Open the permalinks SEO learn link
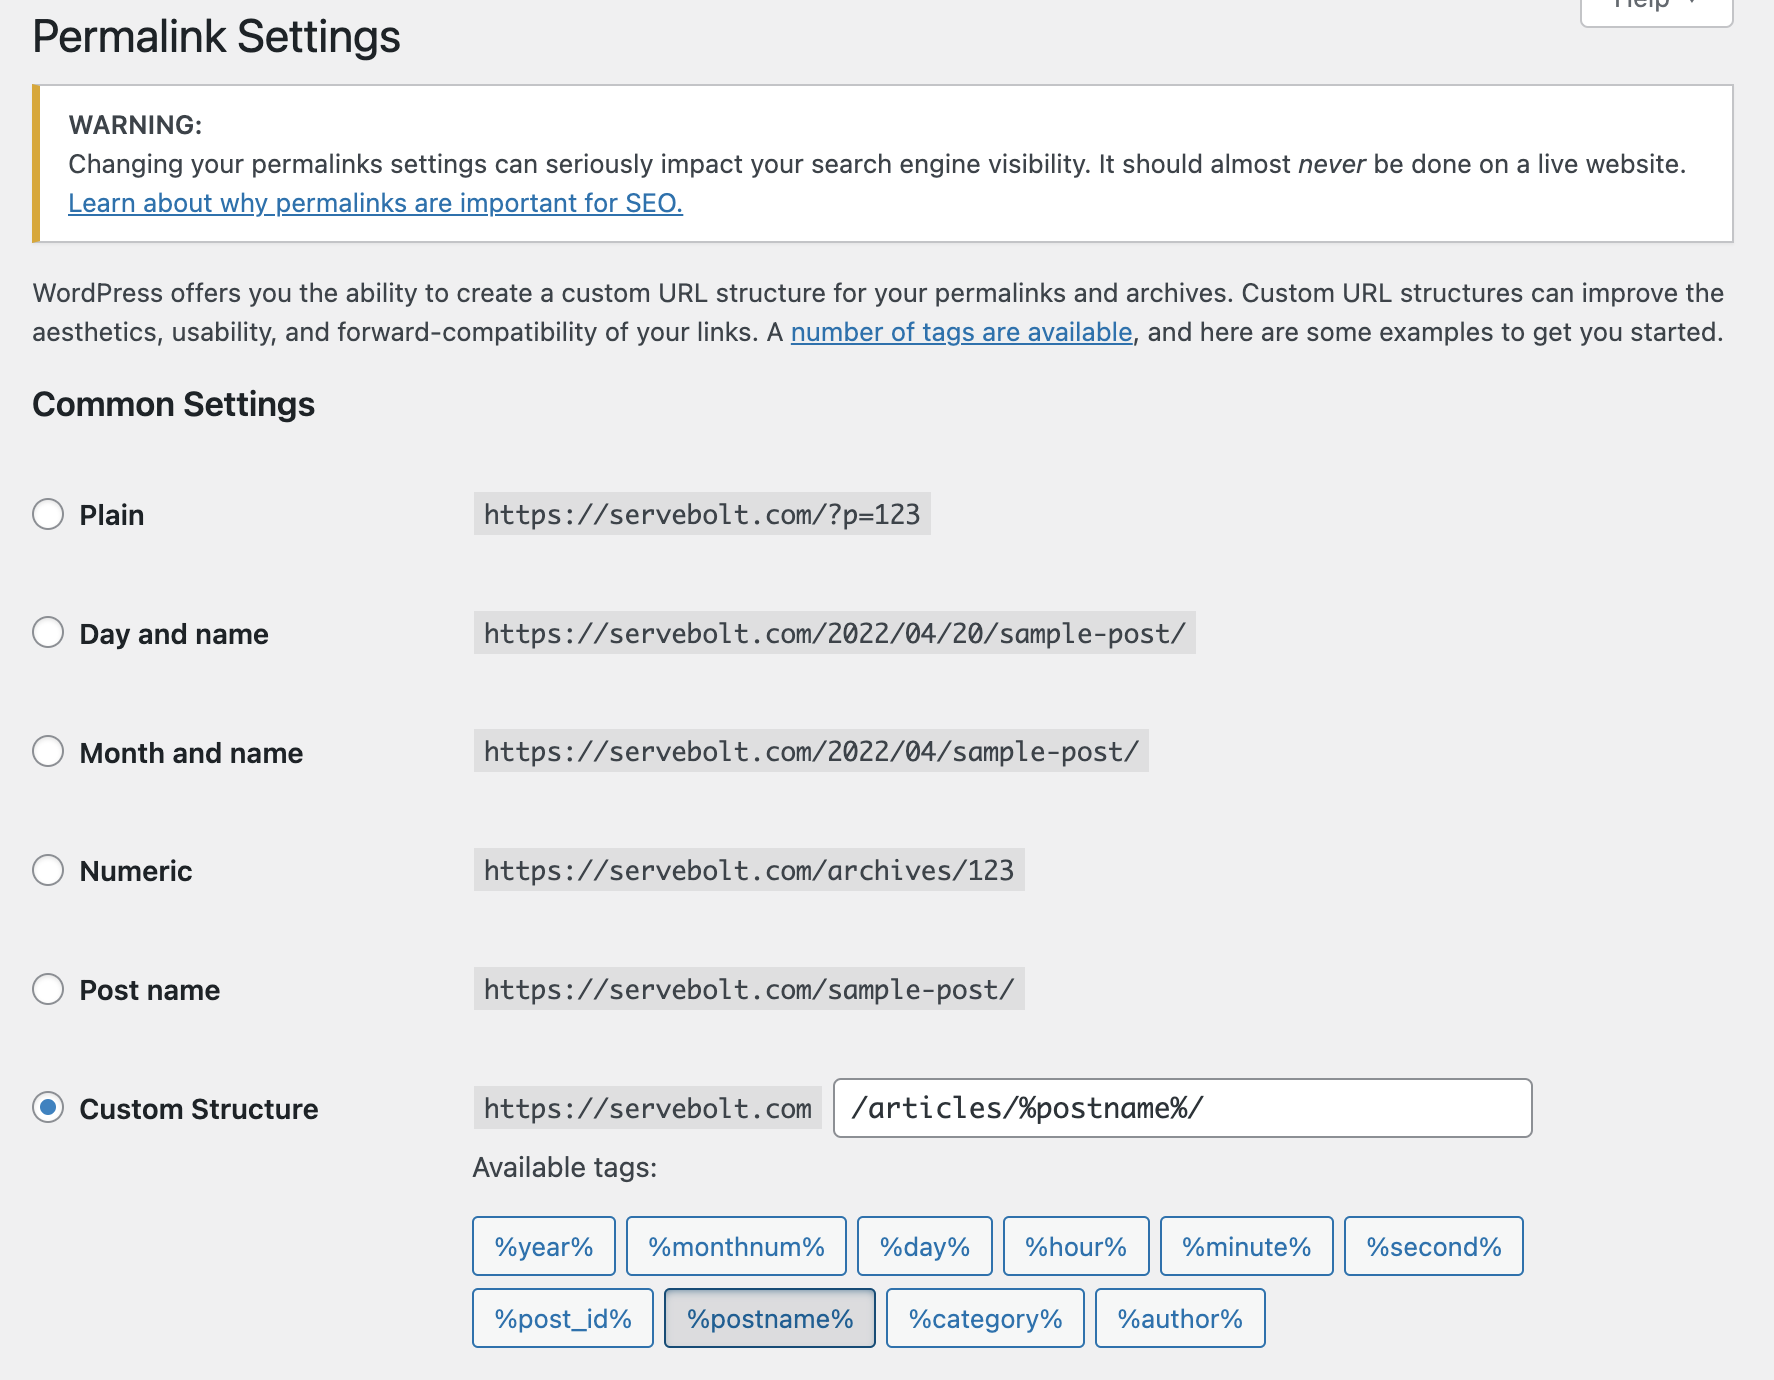Viewport: 1774px width, 1380px height. [x=375, y=203]
